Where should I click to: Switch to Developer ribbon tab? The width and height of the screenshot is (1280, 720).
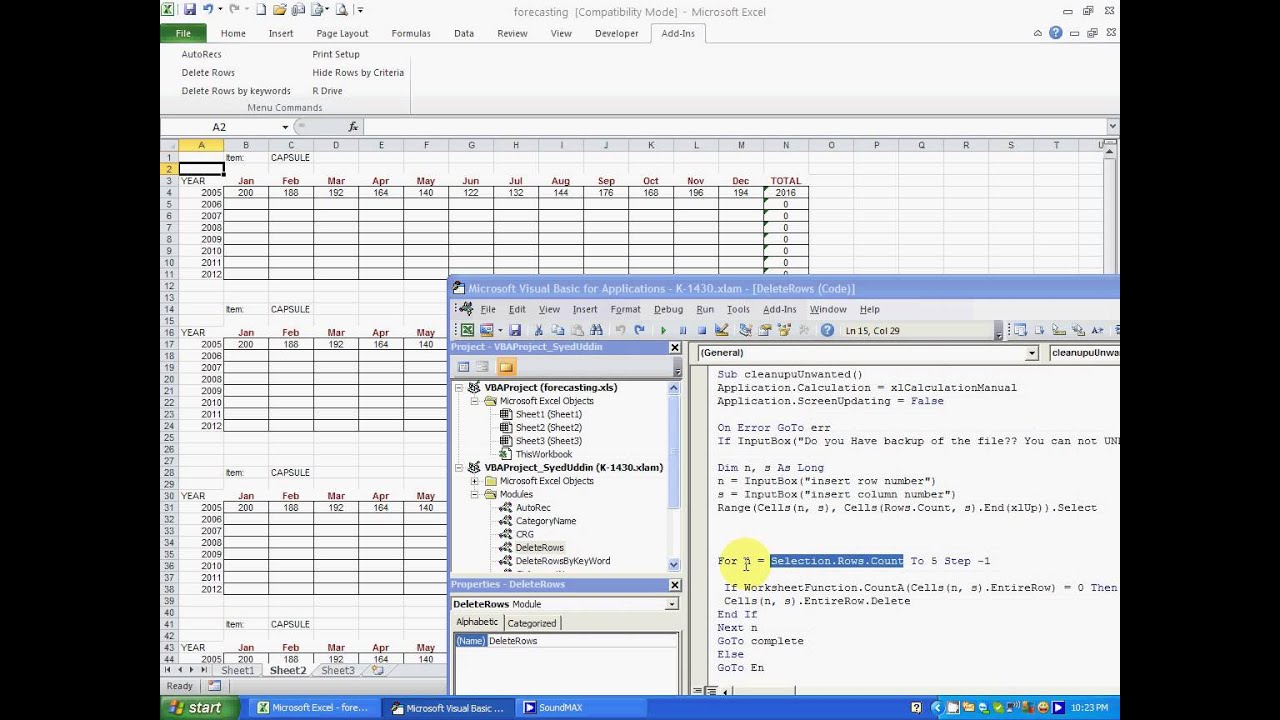pos(617,33)
